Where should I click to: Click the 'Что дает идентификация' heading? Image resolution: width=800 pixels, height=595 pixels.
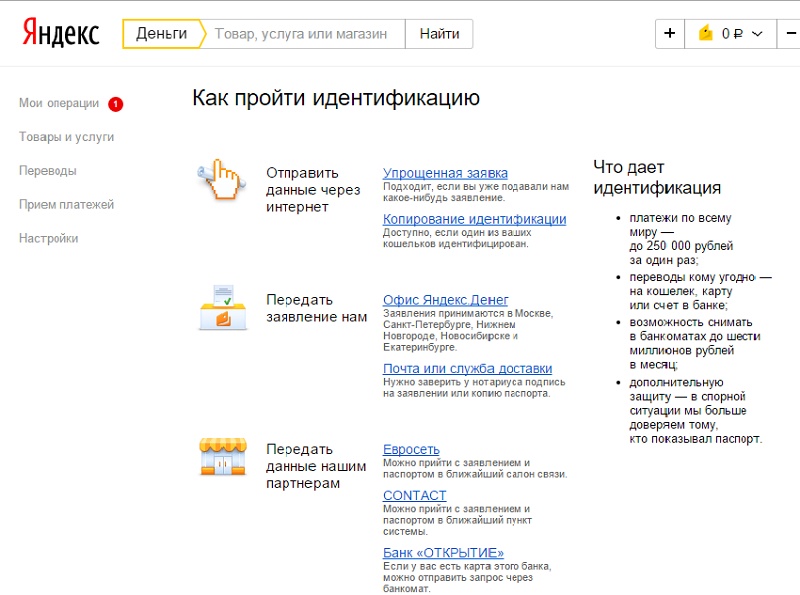(657, 178)
